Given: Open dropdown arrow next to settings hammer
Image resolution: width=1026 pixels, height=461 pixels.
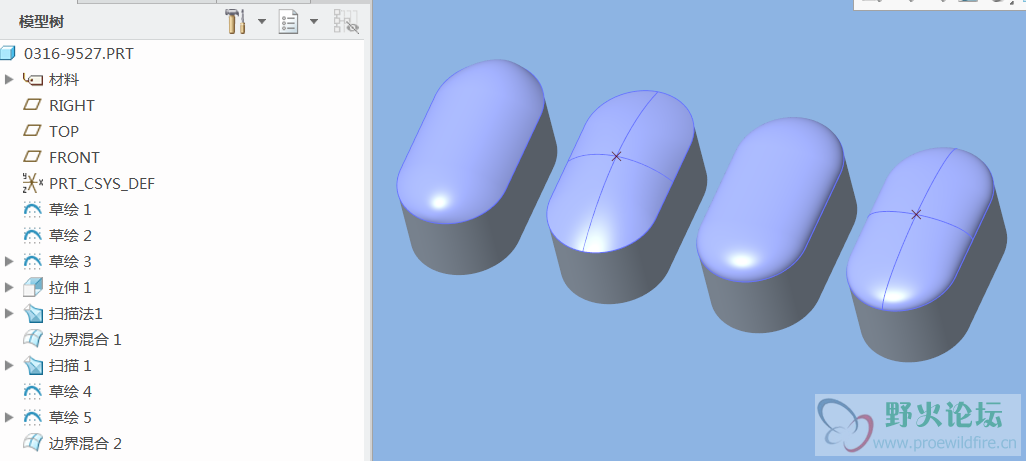Looking at the screenshot, I should point(262,22).
